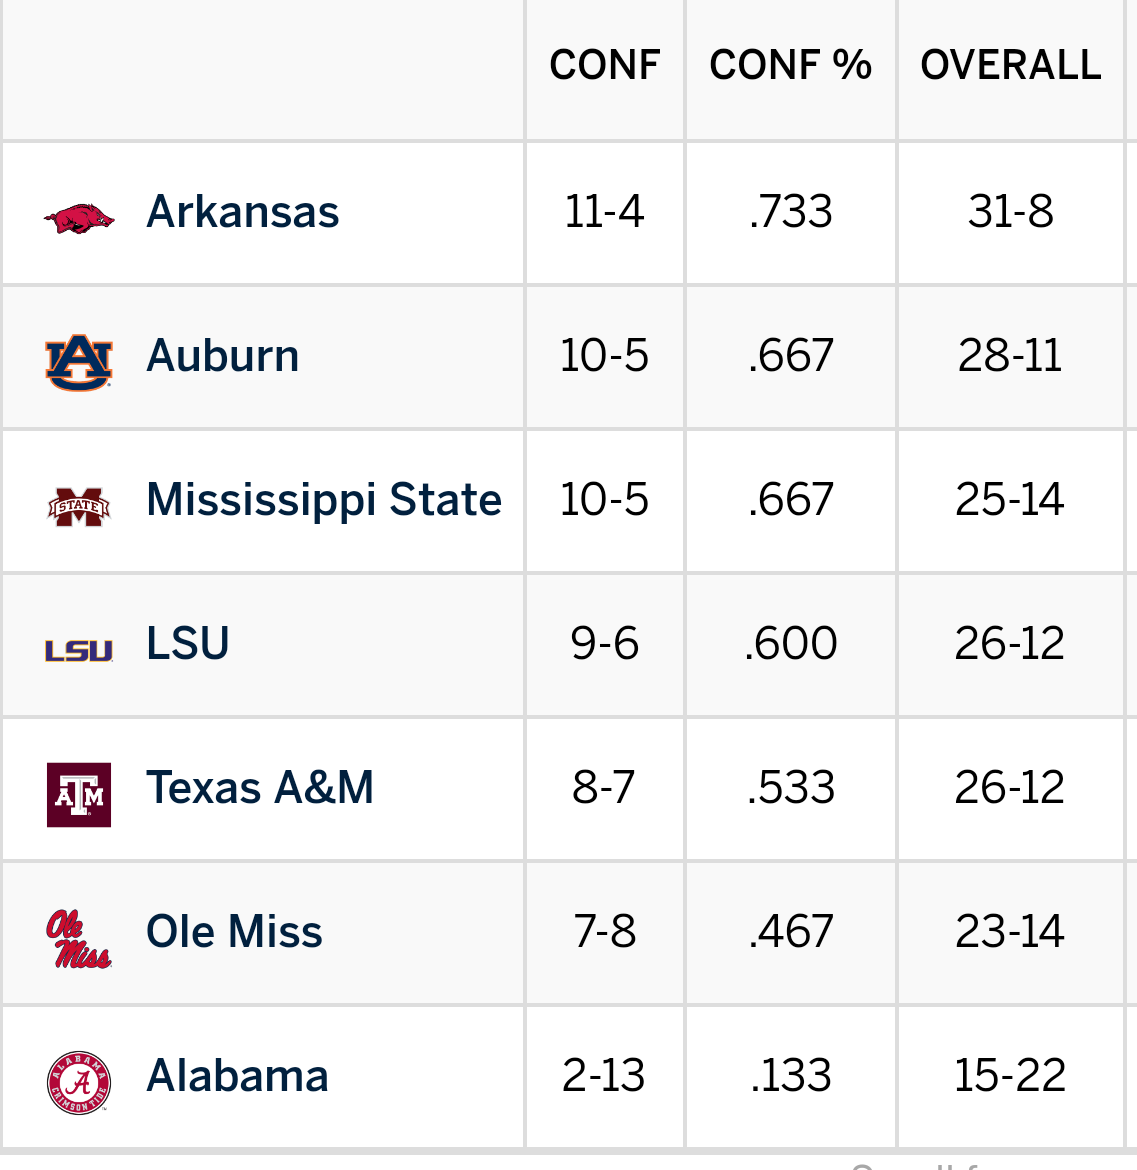Click the Texas A&M logo
Viewport: 1137px width, 1170px height.
[x=79, y=795]
